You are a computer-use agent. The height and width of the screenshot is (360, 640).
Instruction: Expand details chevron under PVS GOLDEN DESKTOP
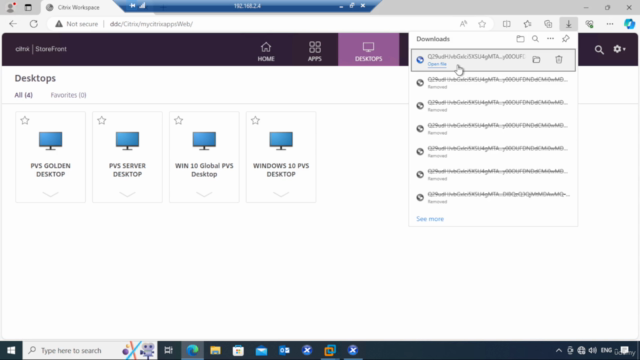tap(51, 194)
